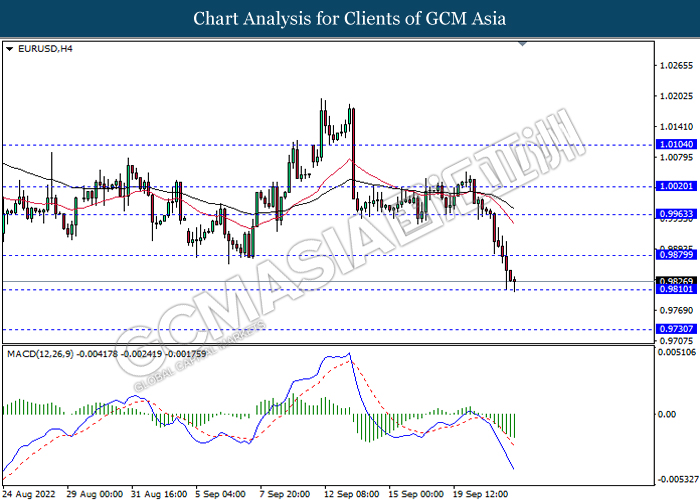Screen dimensions: 700x500
Task: Click the 29 Aug 00:00 time label
Action: point(95,494)
